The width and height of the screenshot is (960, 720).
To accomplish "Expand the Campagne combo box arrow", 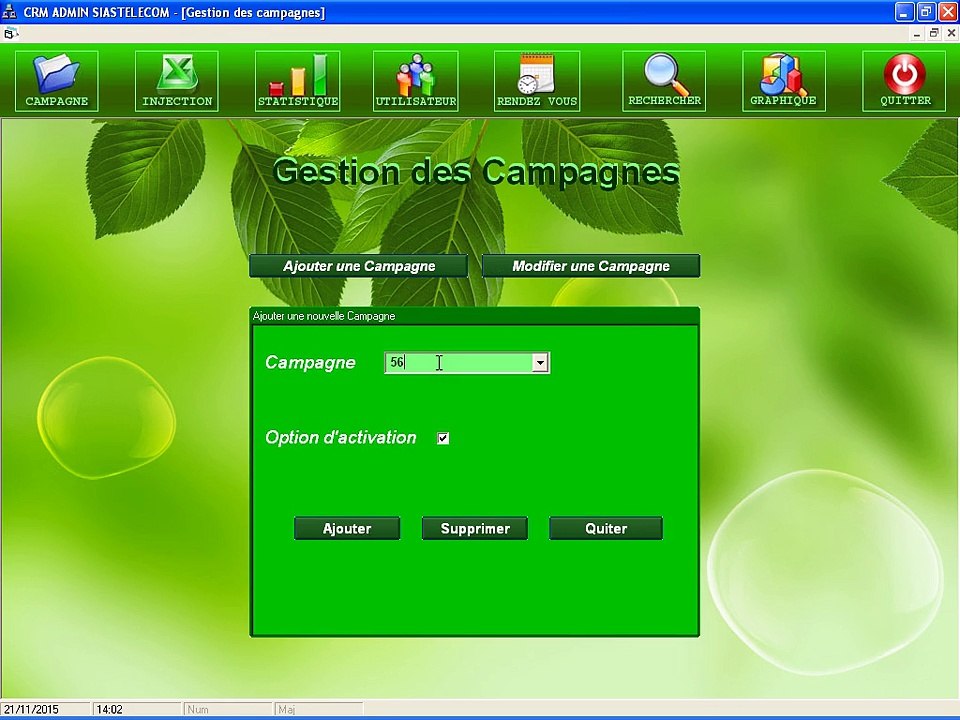I will click(540, 362).
